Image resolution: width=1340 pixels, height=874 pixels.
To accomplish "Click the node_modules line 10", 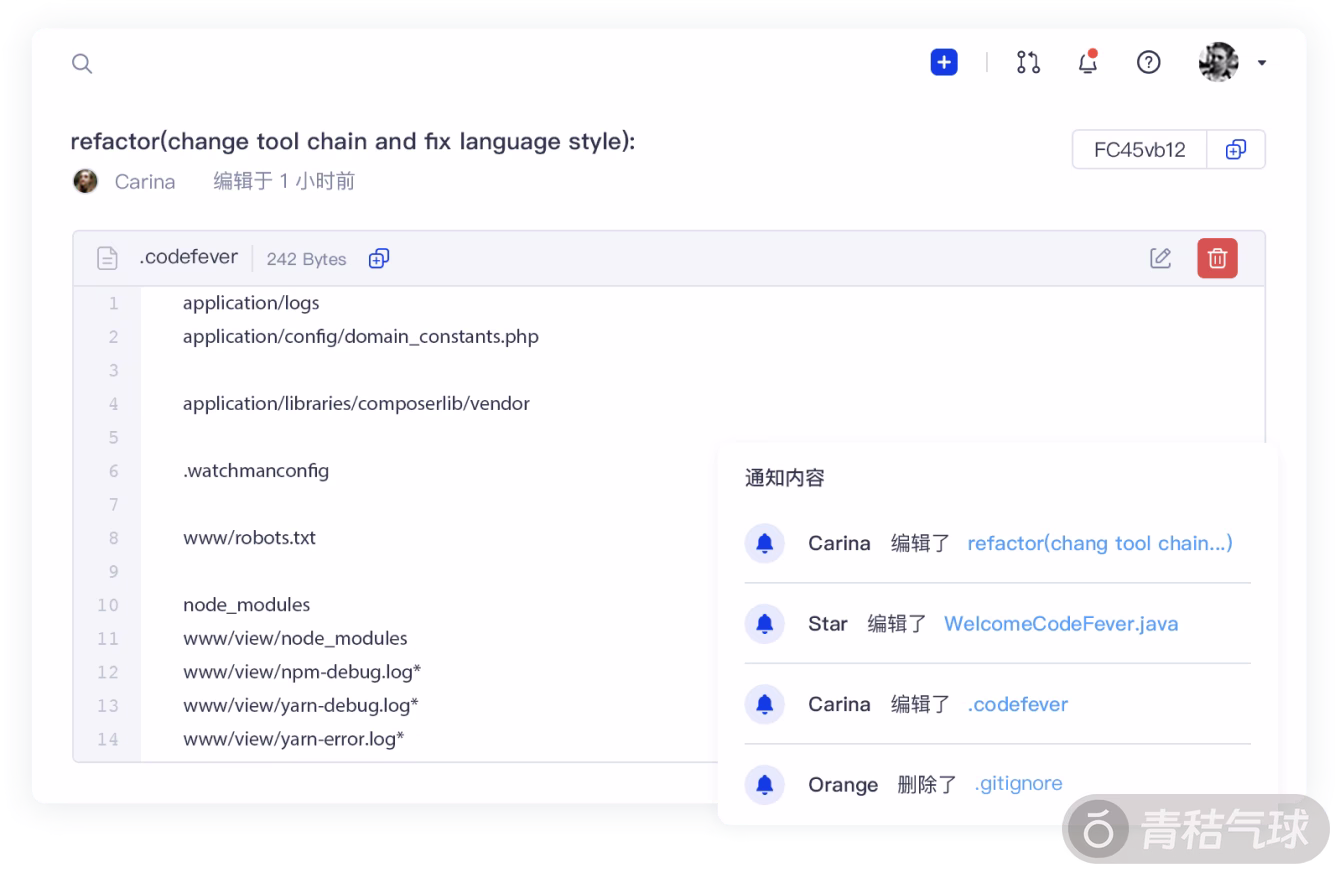I will 246,605.
